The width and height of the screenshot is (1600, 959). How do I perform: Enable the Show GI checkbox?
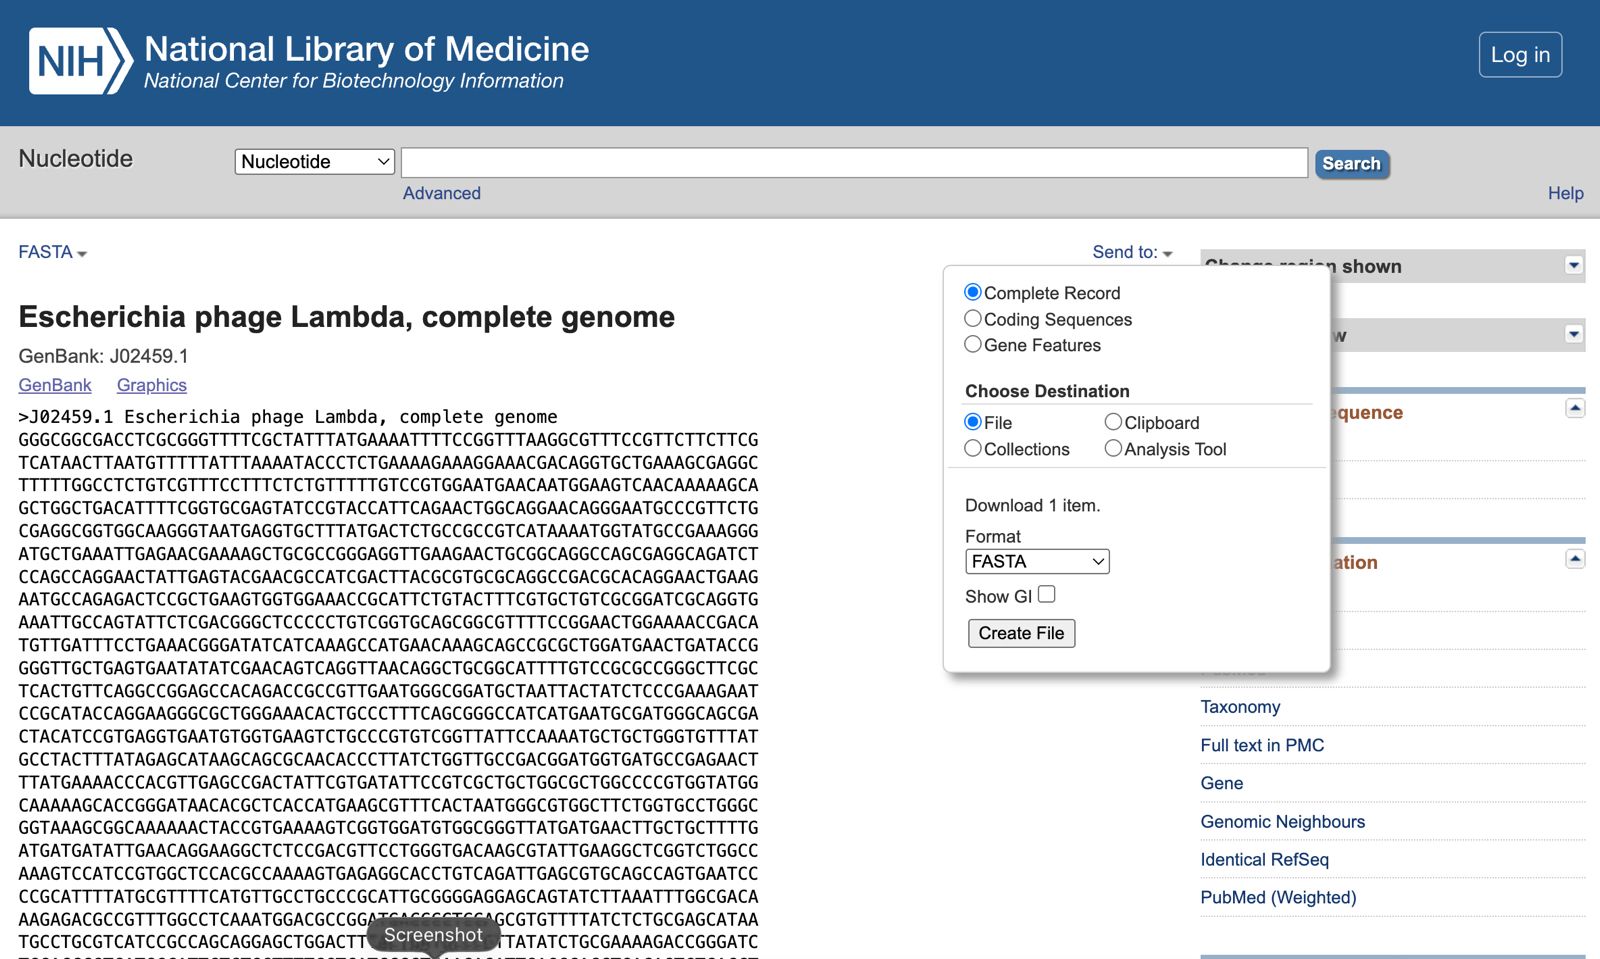pos(1047,594)
